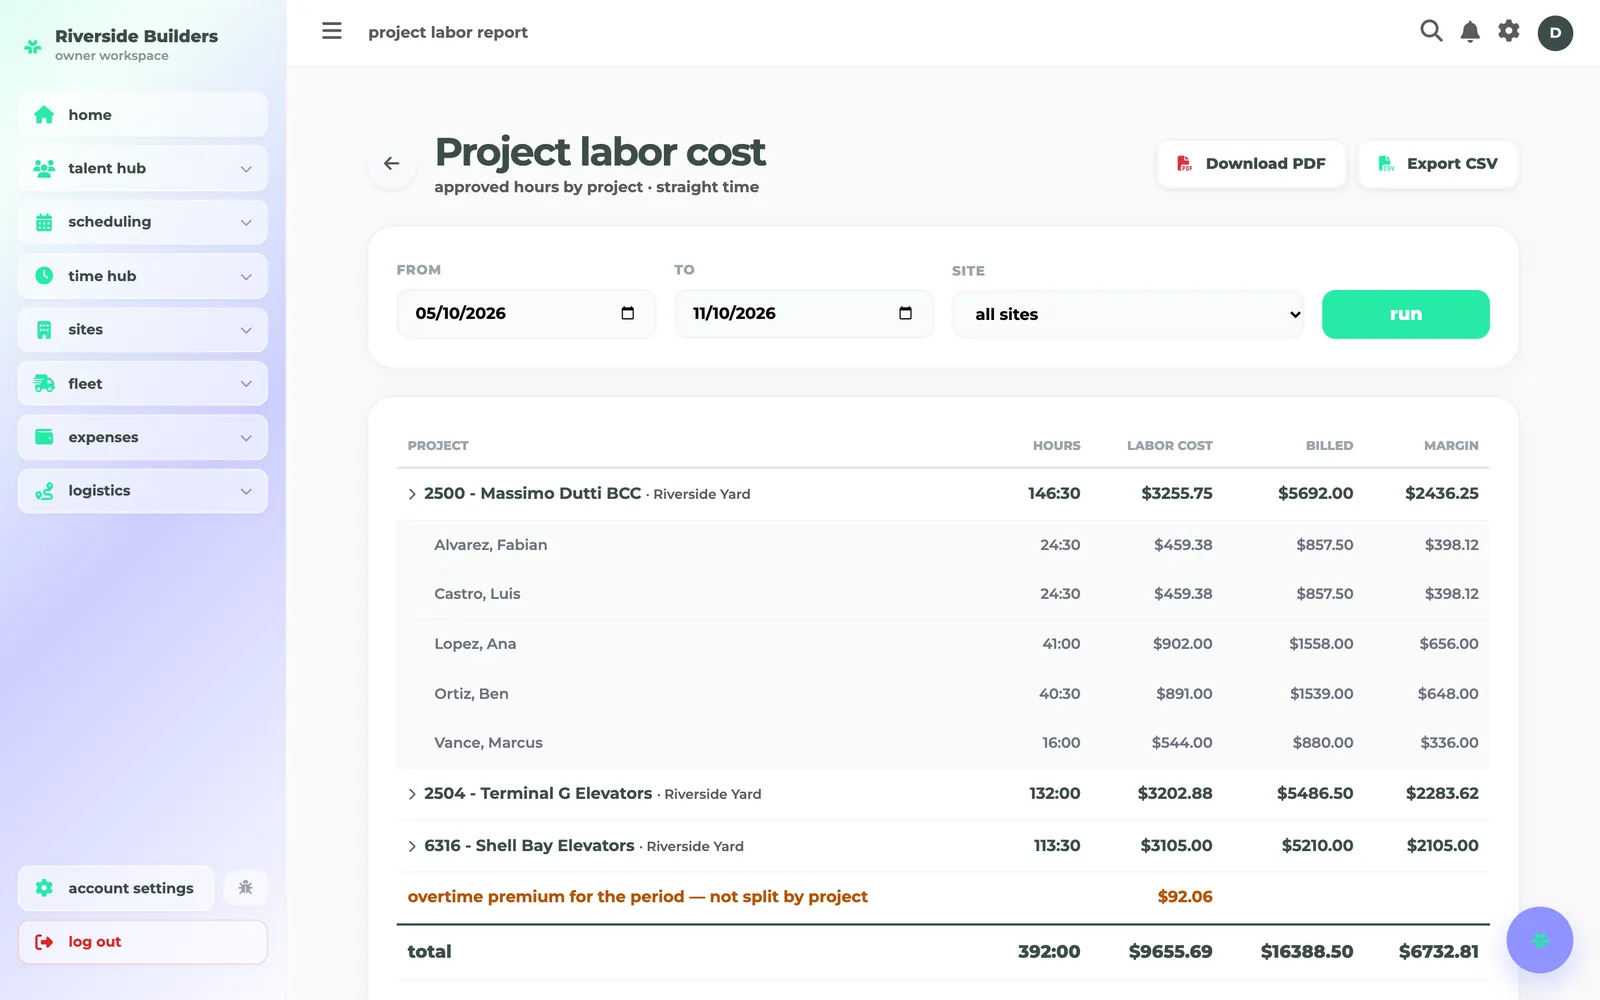Image resolution: width=1600 pixels, height=1000 pixels.
Task: Select the Lopez, Ana row name
Action: tap(475, 644)
